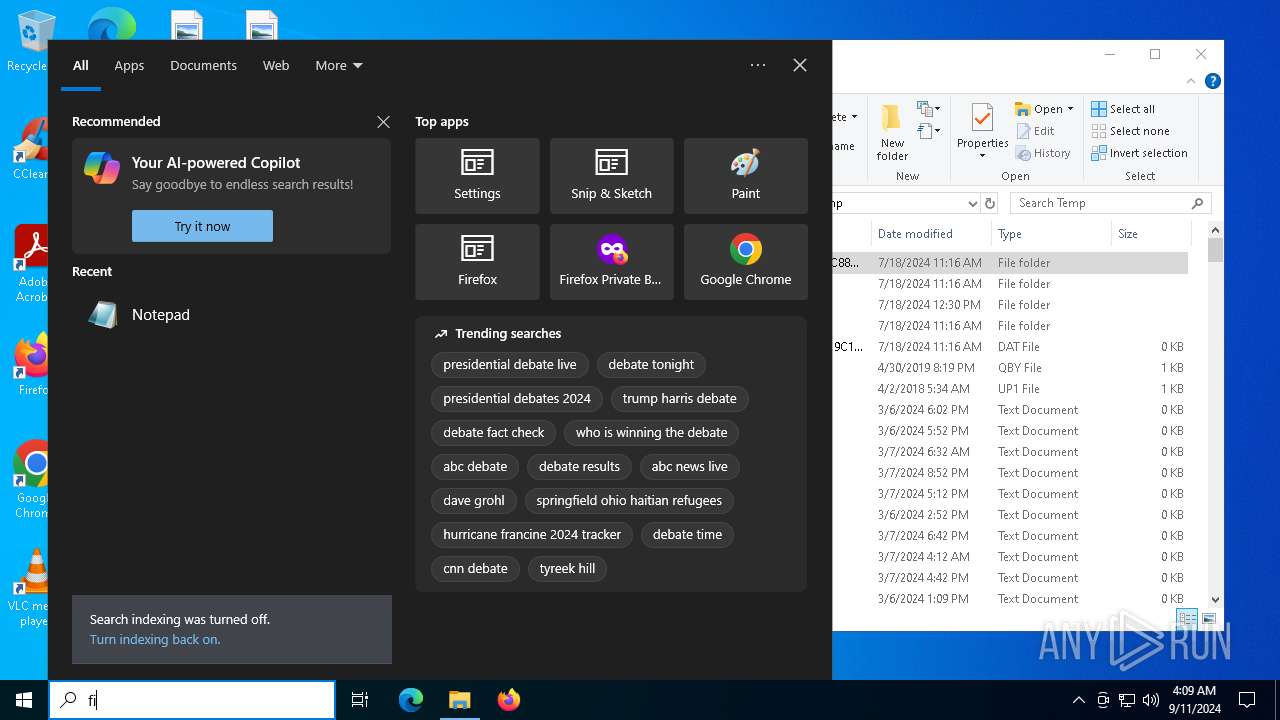
Task: Click Select all in Explorer ribbon
Action: coord(1123,109)
